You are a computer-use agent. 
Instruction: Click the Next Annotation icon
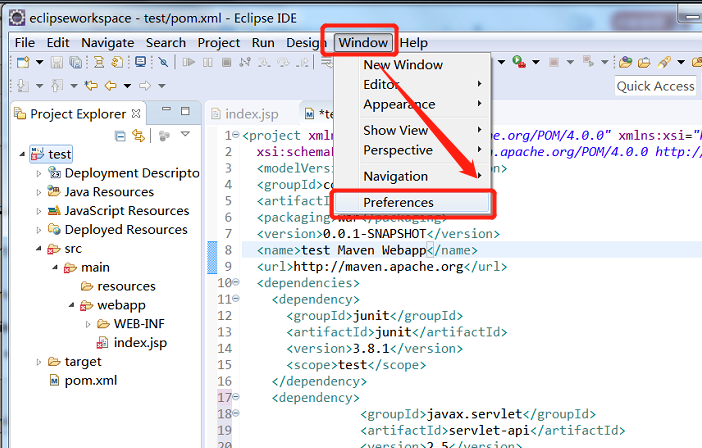tap(23, 85)
